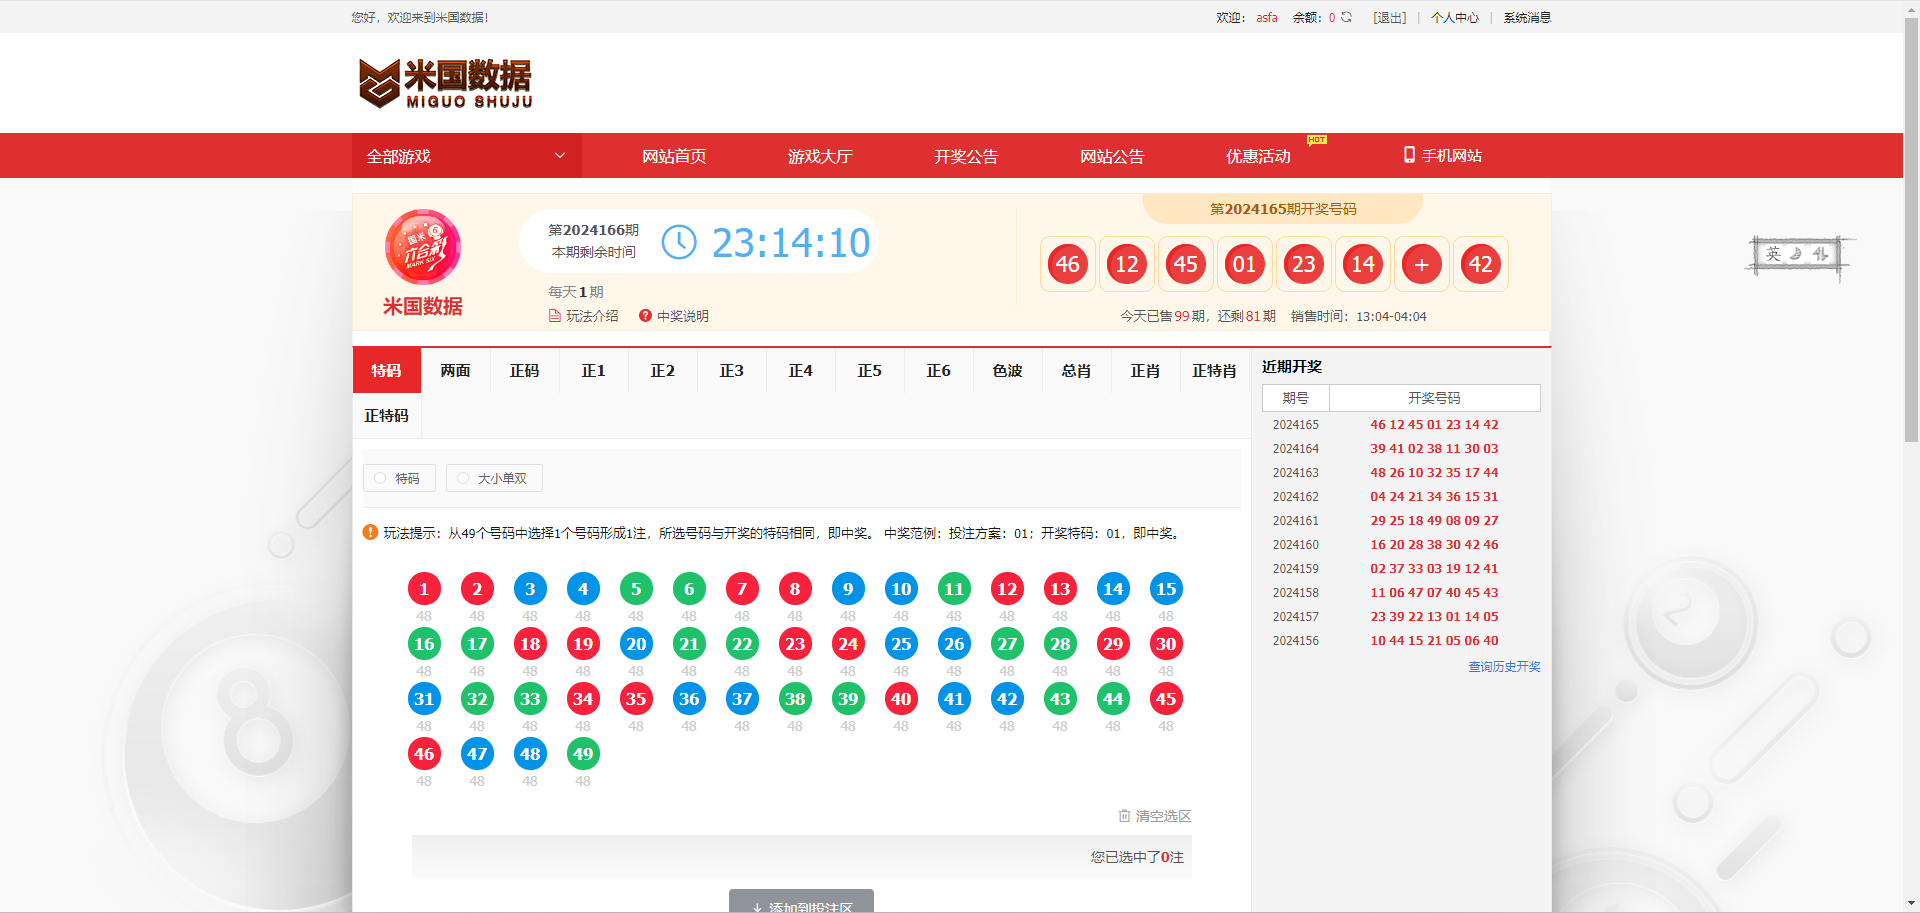This screenshot has width=1920, height=913.
Task: Switch to the 色波 tab
Action: [1007, 371]
